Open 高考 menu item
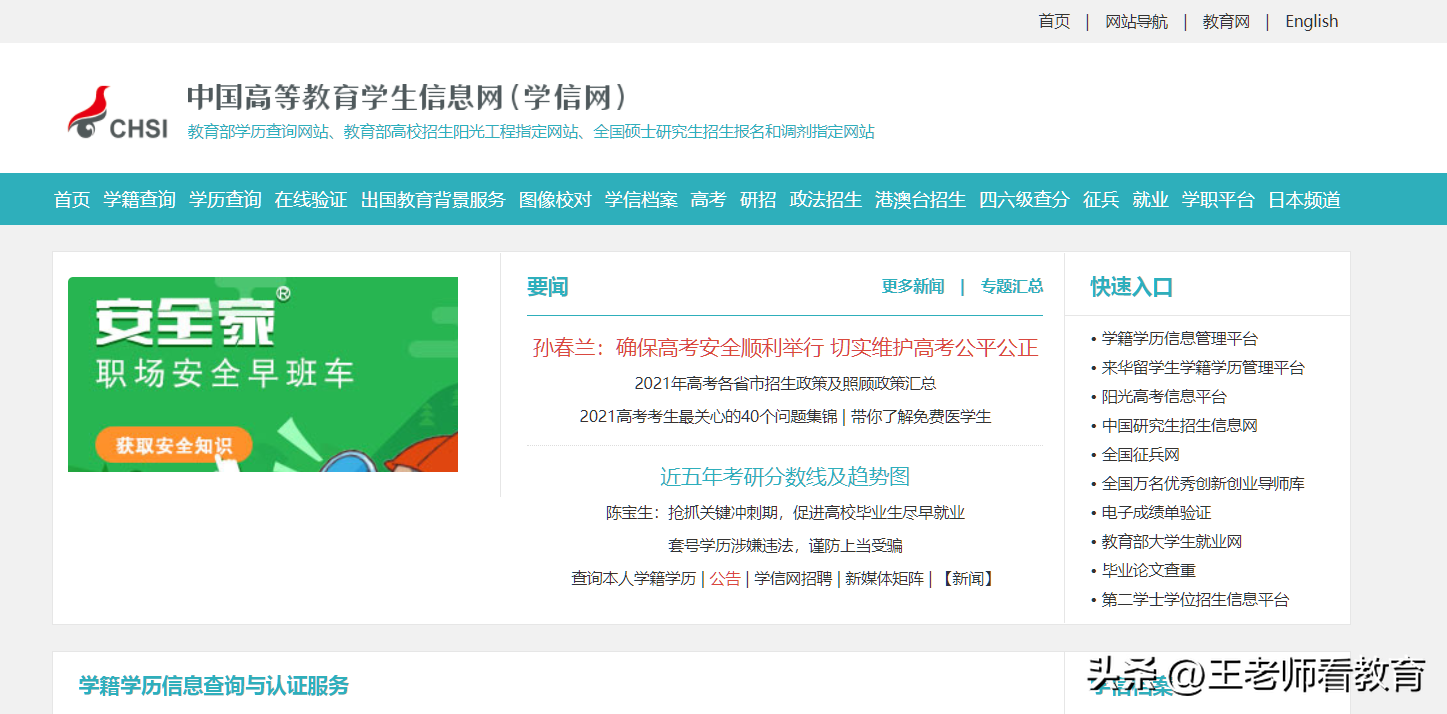1447x714 pixels. tap(708, 200)
